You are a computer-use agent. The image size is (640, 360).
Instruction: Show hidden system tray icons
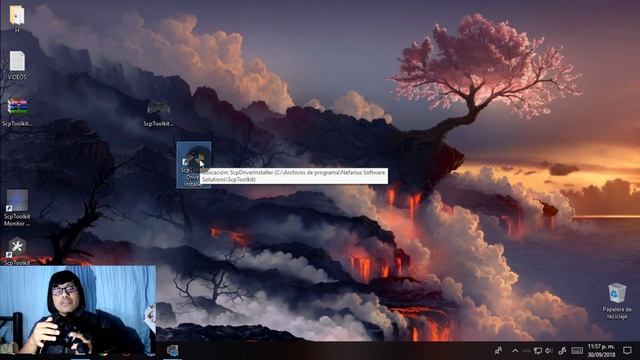pos(515,351)
